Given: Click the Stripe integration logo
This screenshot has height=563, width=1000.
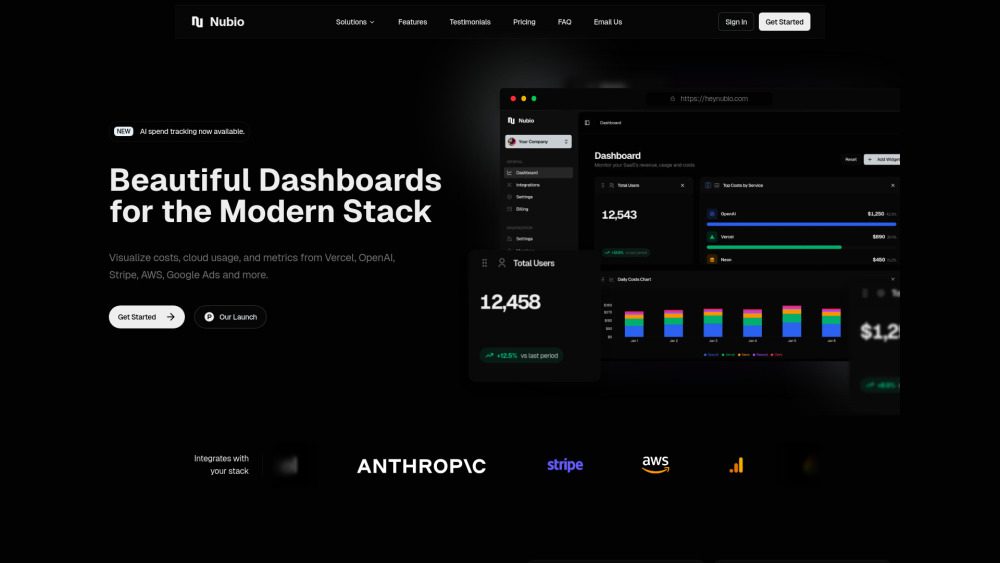Looking at the screenshot, I should click(x=565, y=465).
